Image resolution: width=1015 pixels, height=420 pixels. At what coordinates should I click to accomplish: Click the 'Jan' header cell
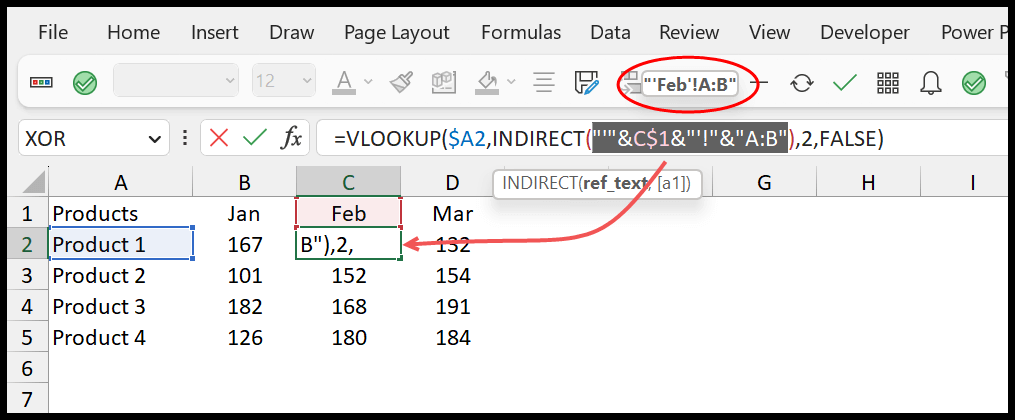244,214
